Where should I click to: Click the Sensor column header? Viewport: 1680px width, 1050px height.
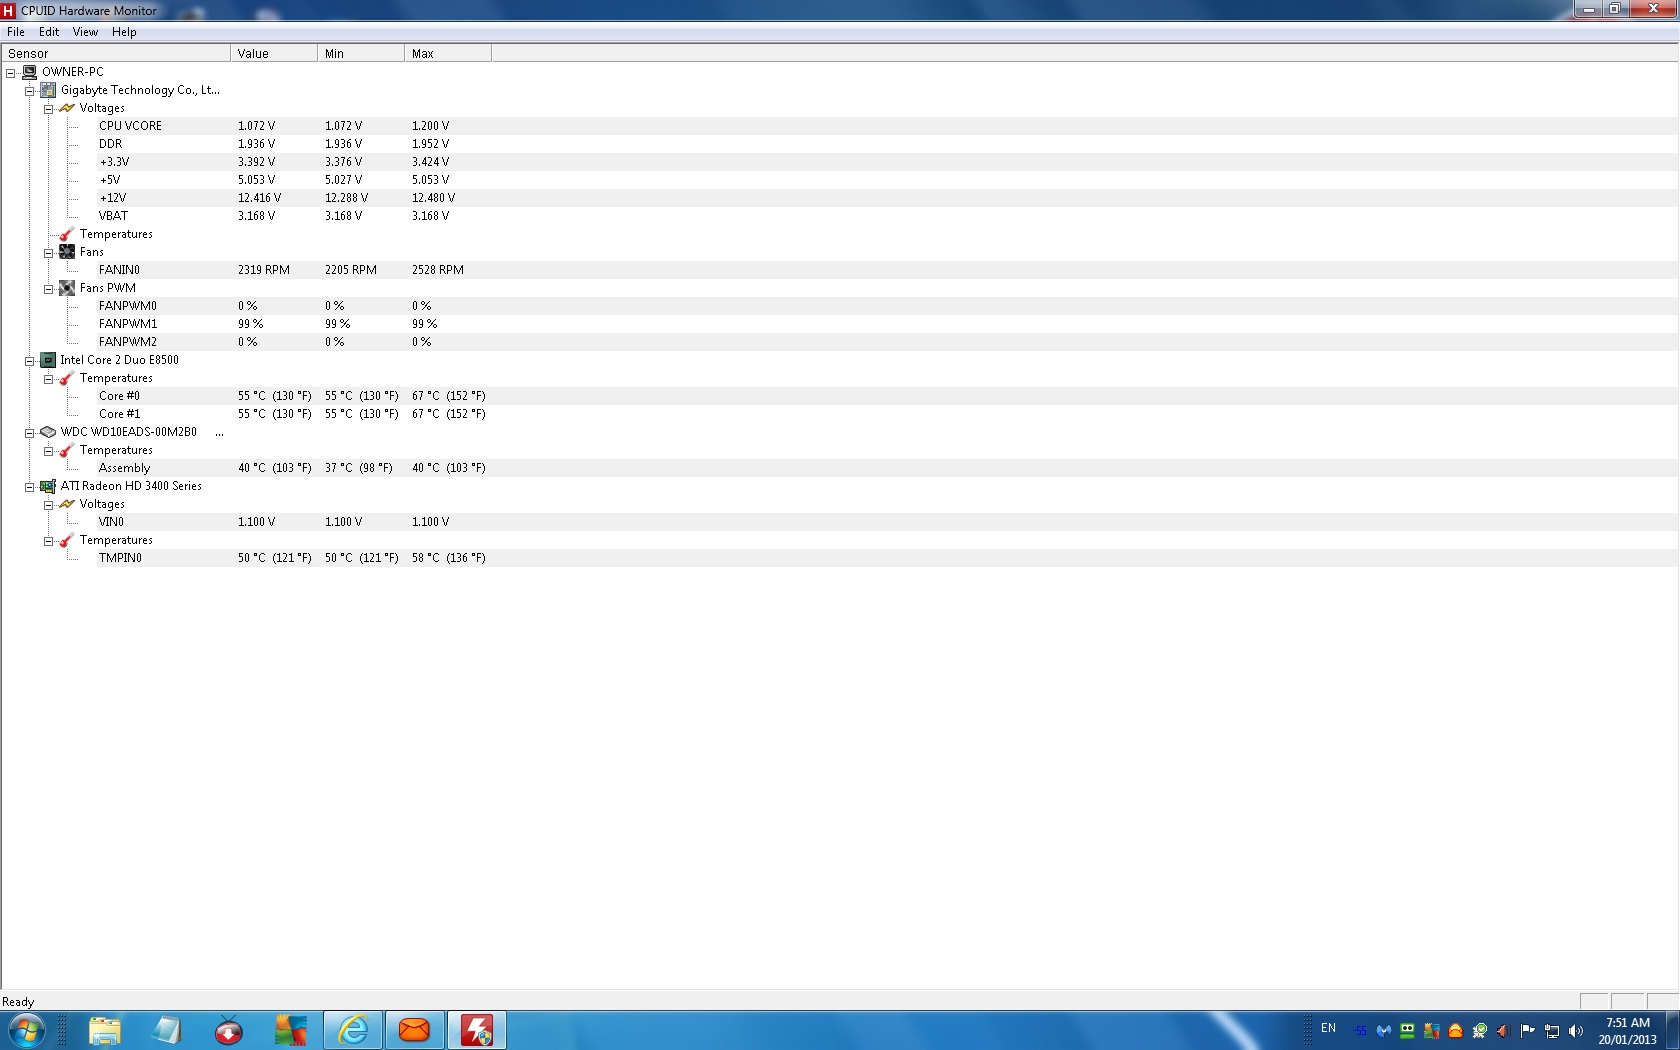click(x=116, y=53)
